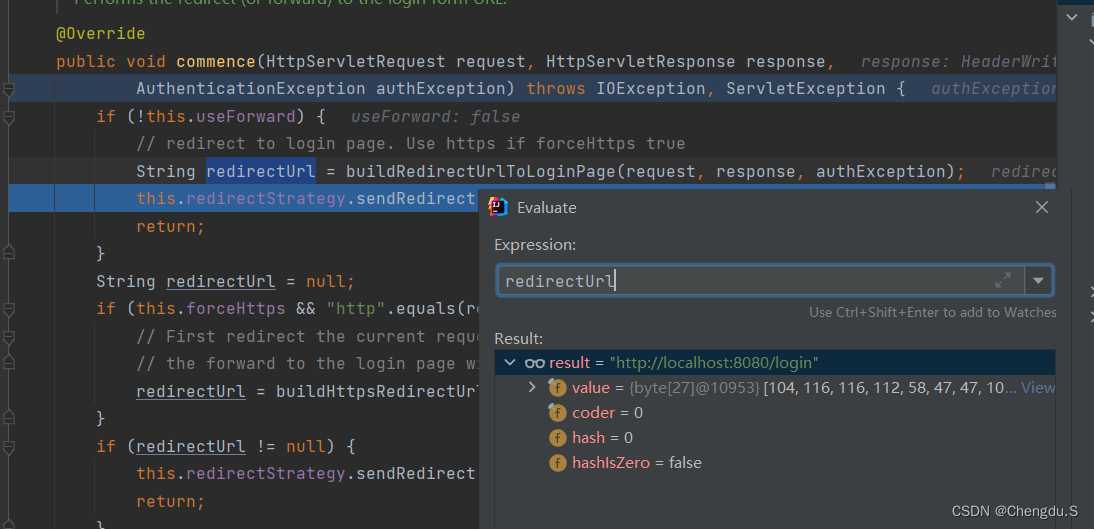This screenshot has height=529, width=1094.
Task: Toggle fold marker at if useForward line
Action: (8, 118)
